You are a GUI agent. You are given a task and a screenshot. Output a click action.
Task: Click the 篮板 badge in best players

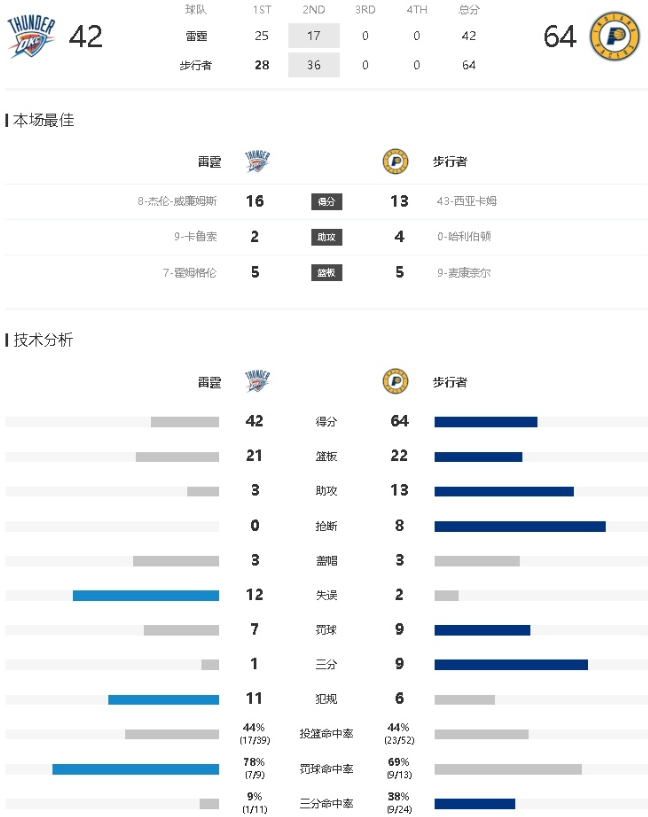click(327, 273)
